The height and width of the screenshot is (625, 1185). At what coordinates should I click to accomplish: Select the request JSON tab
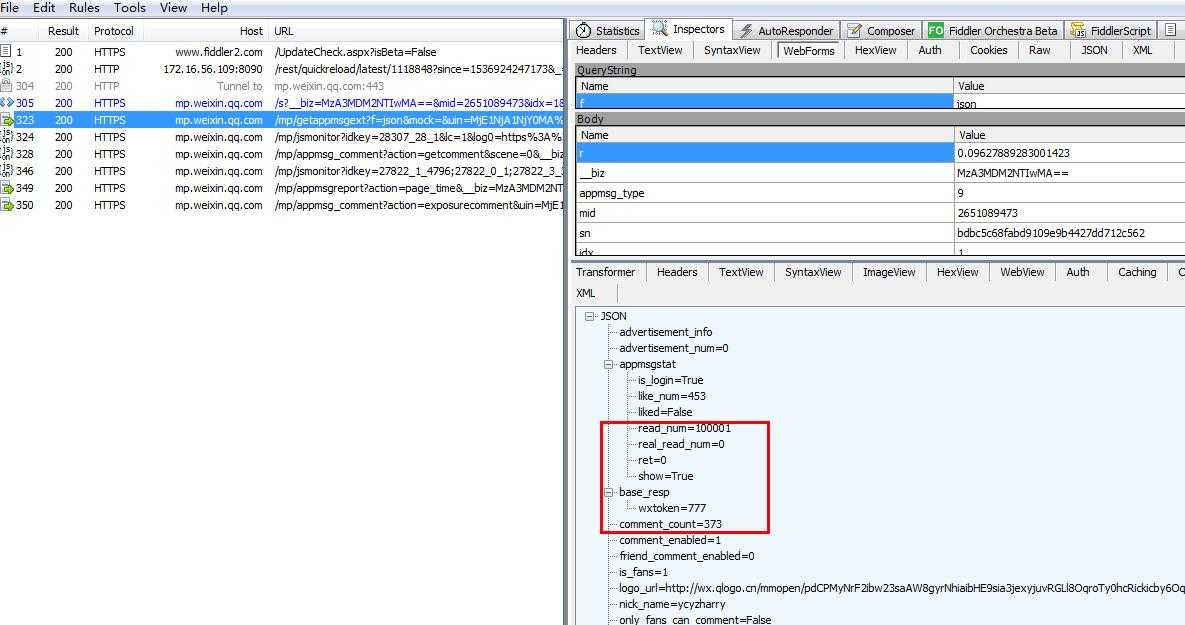click(x=1094, y=50)
